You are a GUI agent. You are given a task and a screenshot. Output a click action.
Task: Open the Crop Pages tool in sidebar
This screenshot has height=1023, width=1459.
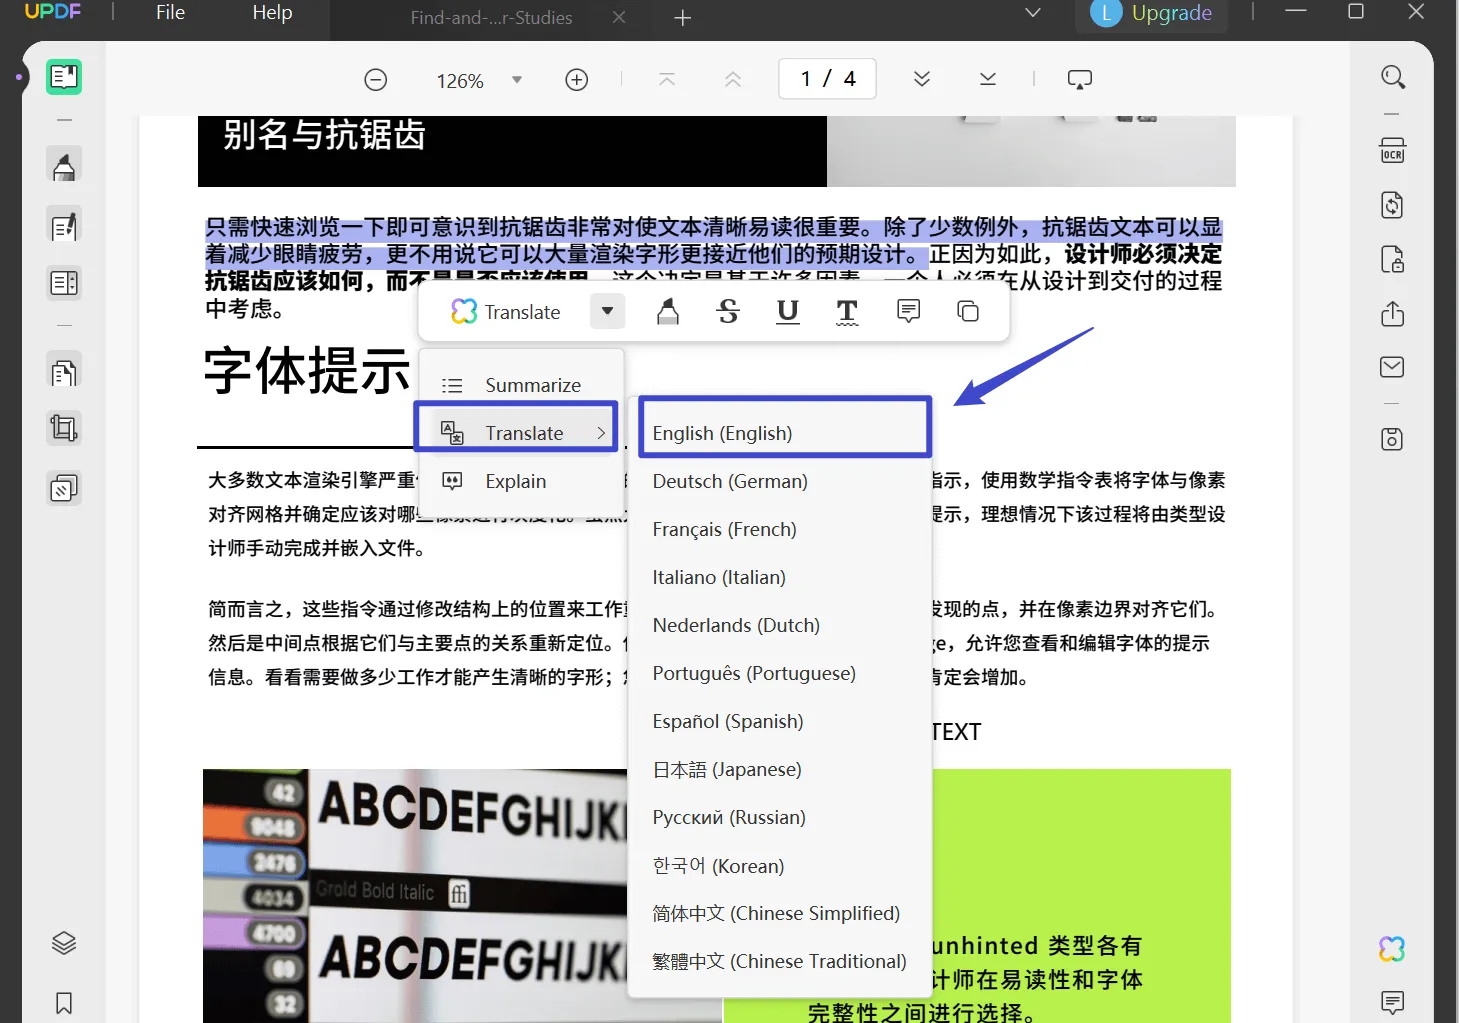click(64, 429)
